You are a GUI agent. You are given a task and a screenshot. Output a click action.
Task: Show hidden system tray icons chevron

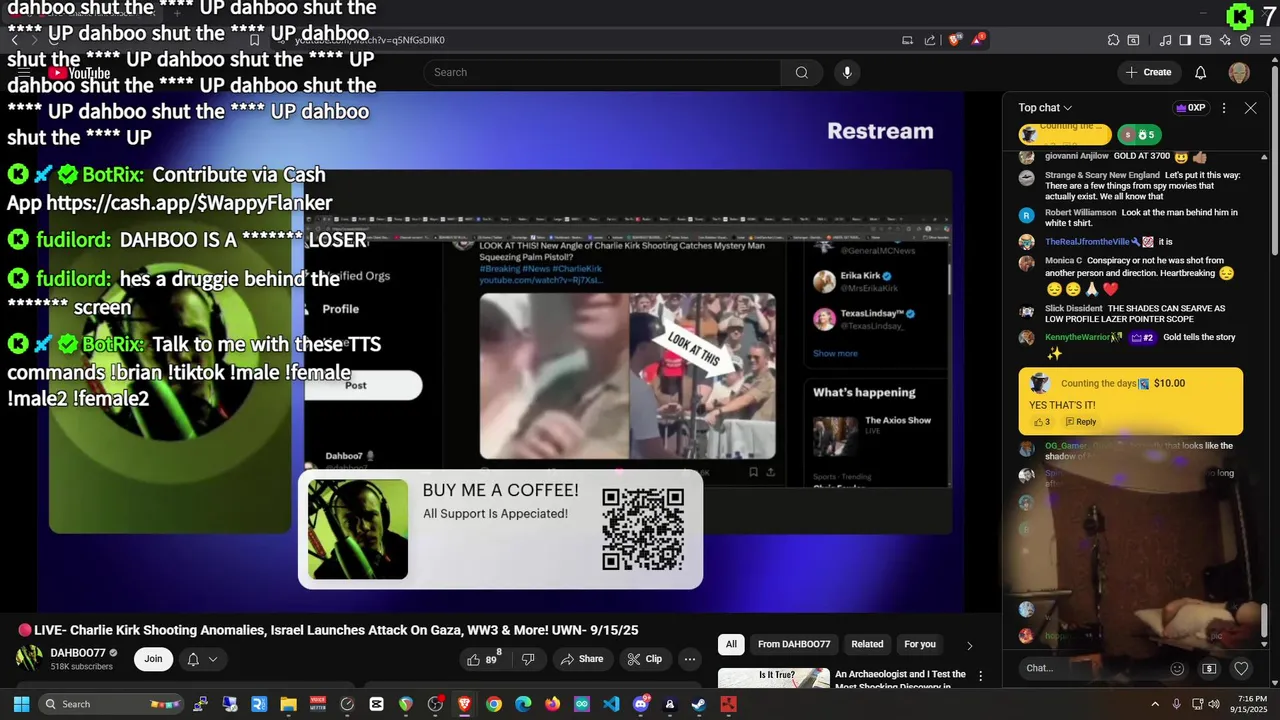(1155, 704)
